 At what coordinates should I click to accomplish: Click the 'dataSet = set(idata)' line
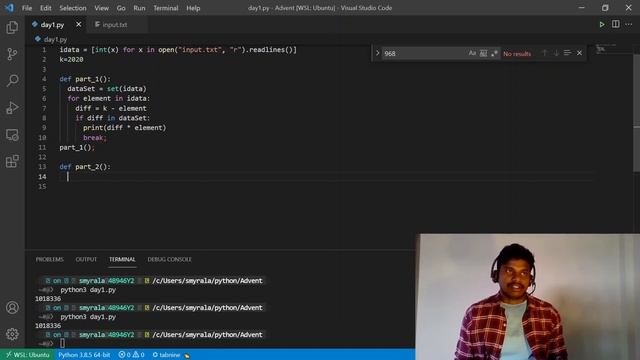107,89
